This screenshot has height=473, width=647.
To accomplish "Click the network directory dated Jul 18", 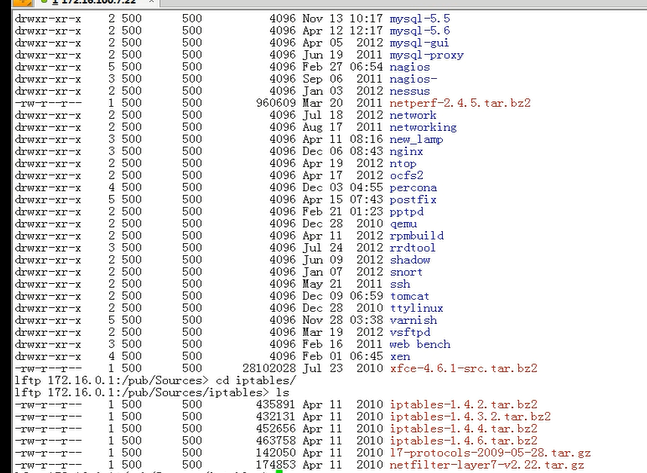I will click(413, 115).
